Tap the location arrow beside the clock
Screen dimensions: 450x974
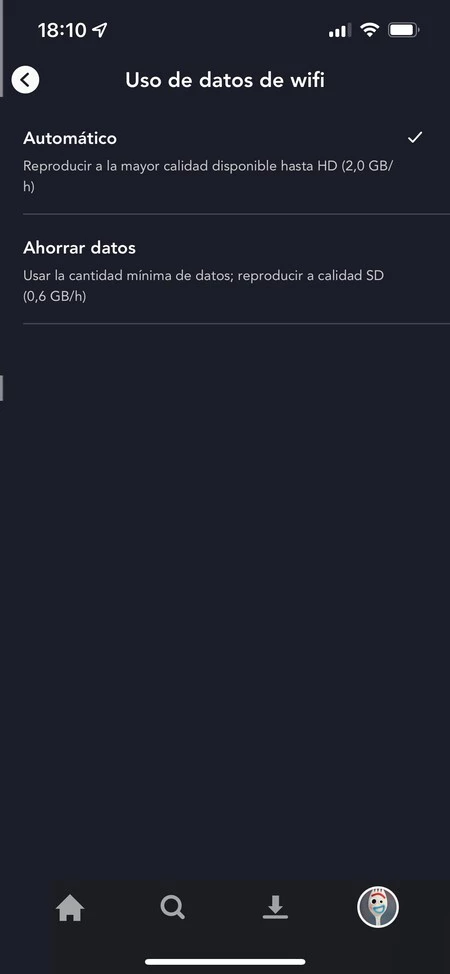point(99,30)
